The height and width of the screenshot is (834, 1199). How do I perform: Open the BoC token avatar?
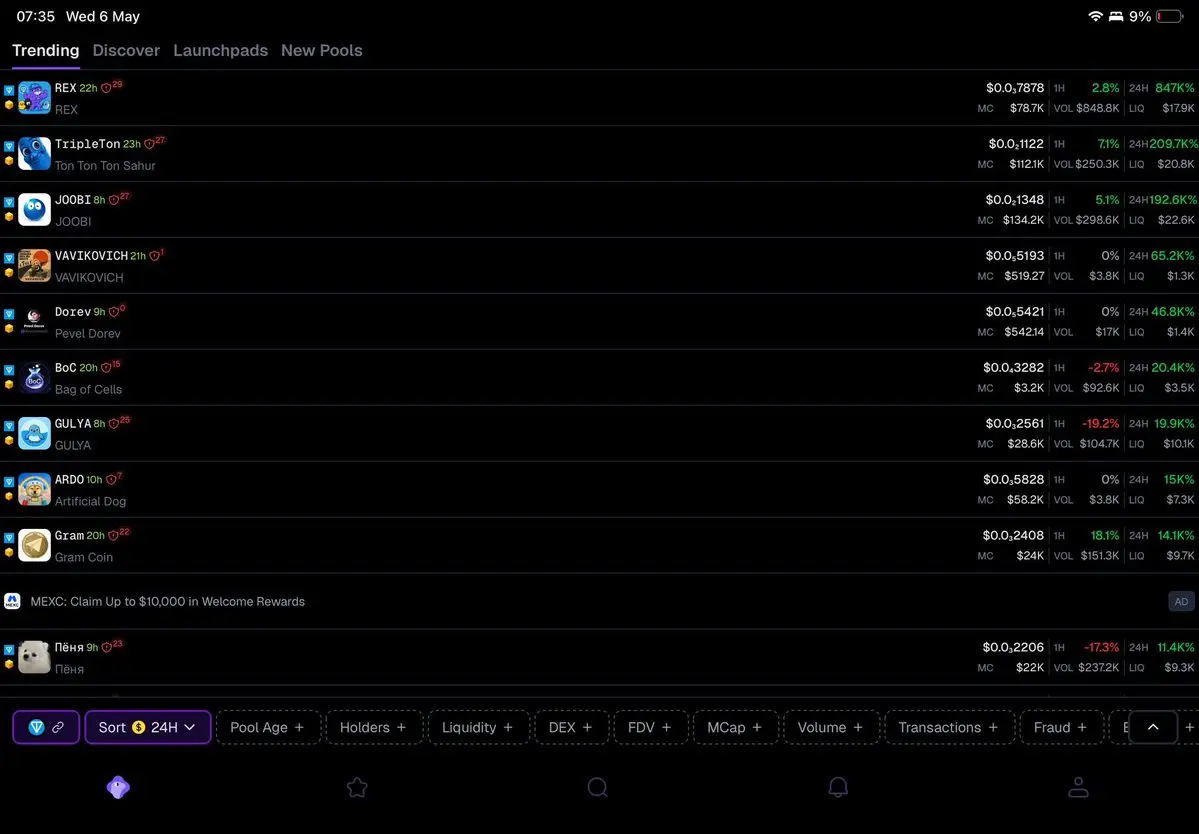(34, 378)
